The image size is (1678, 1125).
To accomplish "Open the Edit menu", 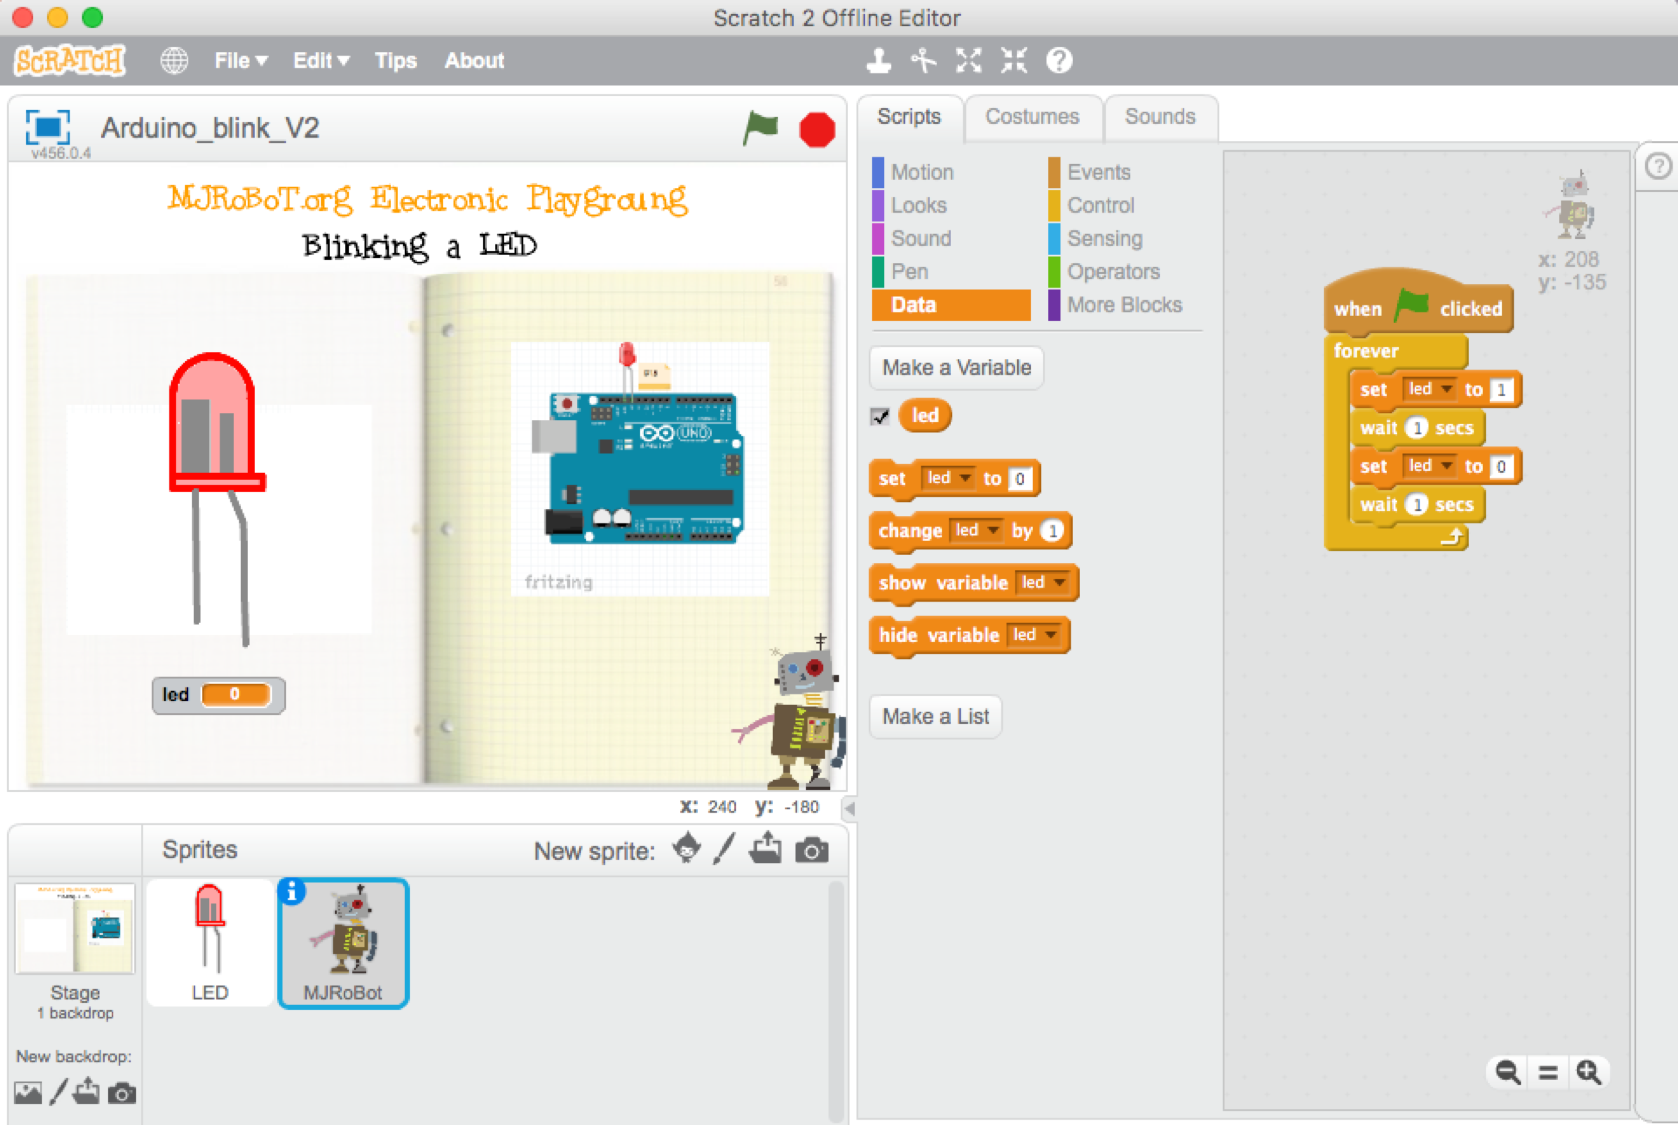I will tap(321, 61).
